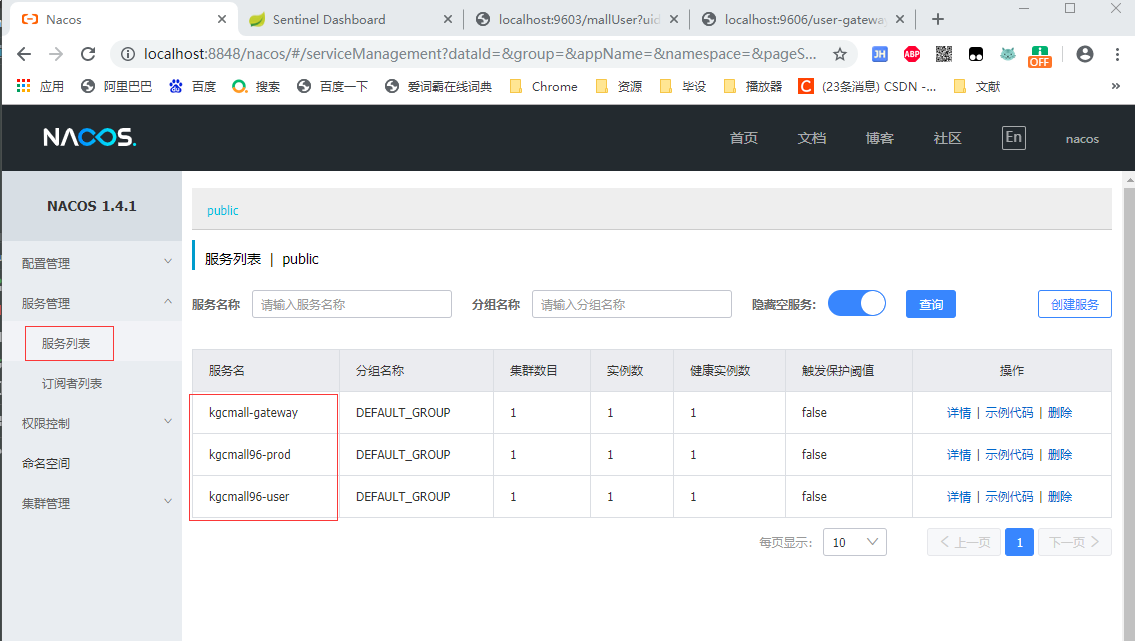Open the 播放器 bookmarks folder
Screen dimensions: 1135x641
[x=753, y=87]
